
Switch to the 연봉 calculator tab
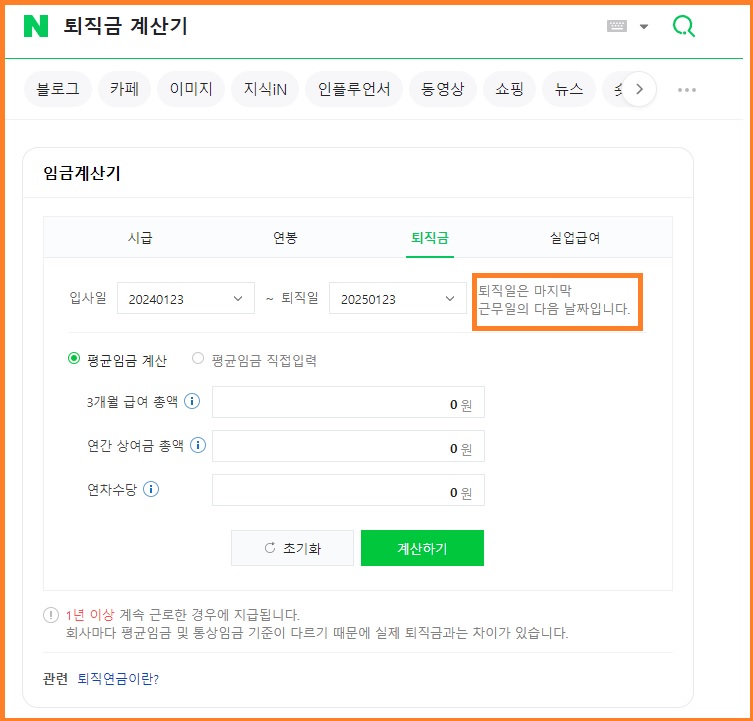[x=285, y=237]
